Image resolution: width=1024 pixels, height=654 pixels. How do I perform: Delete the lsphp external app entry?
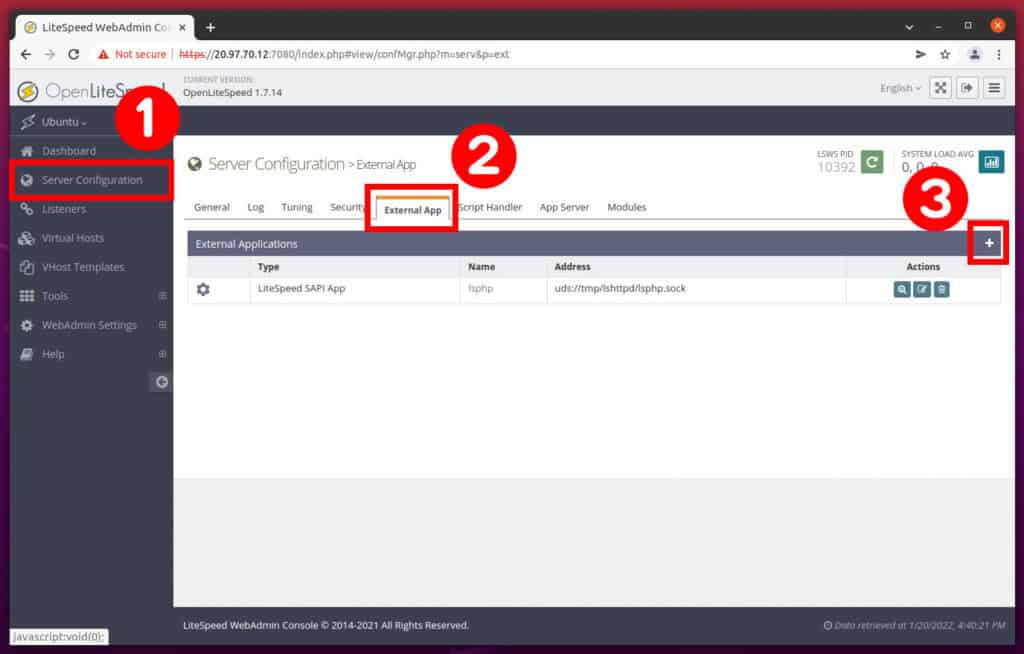[941, 289]
